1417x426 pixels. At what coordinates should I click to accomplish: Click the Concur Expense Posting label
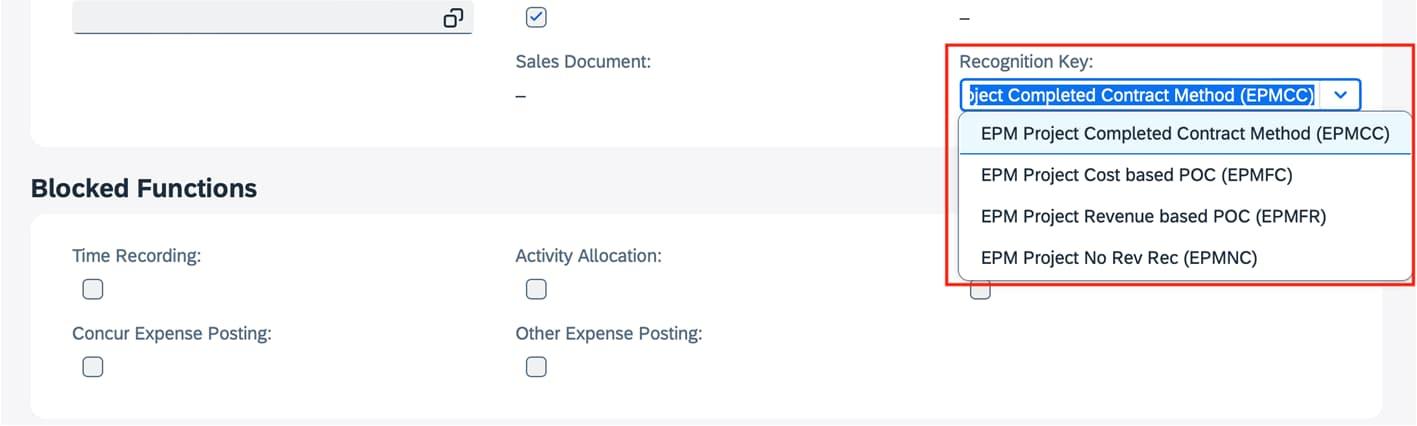point(172,333)
